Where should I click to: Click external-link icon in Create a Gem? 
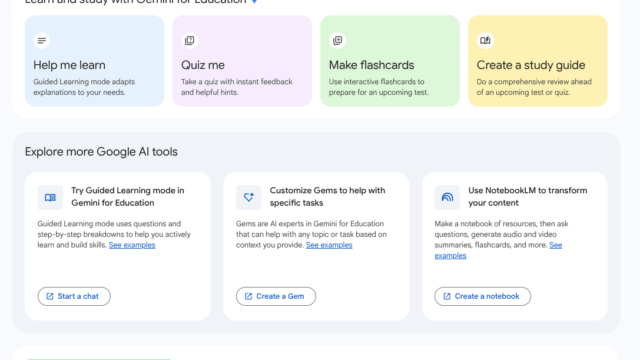pos(248,296)
